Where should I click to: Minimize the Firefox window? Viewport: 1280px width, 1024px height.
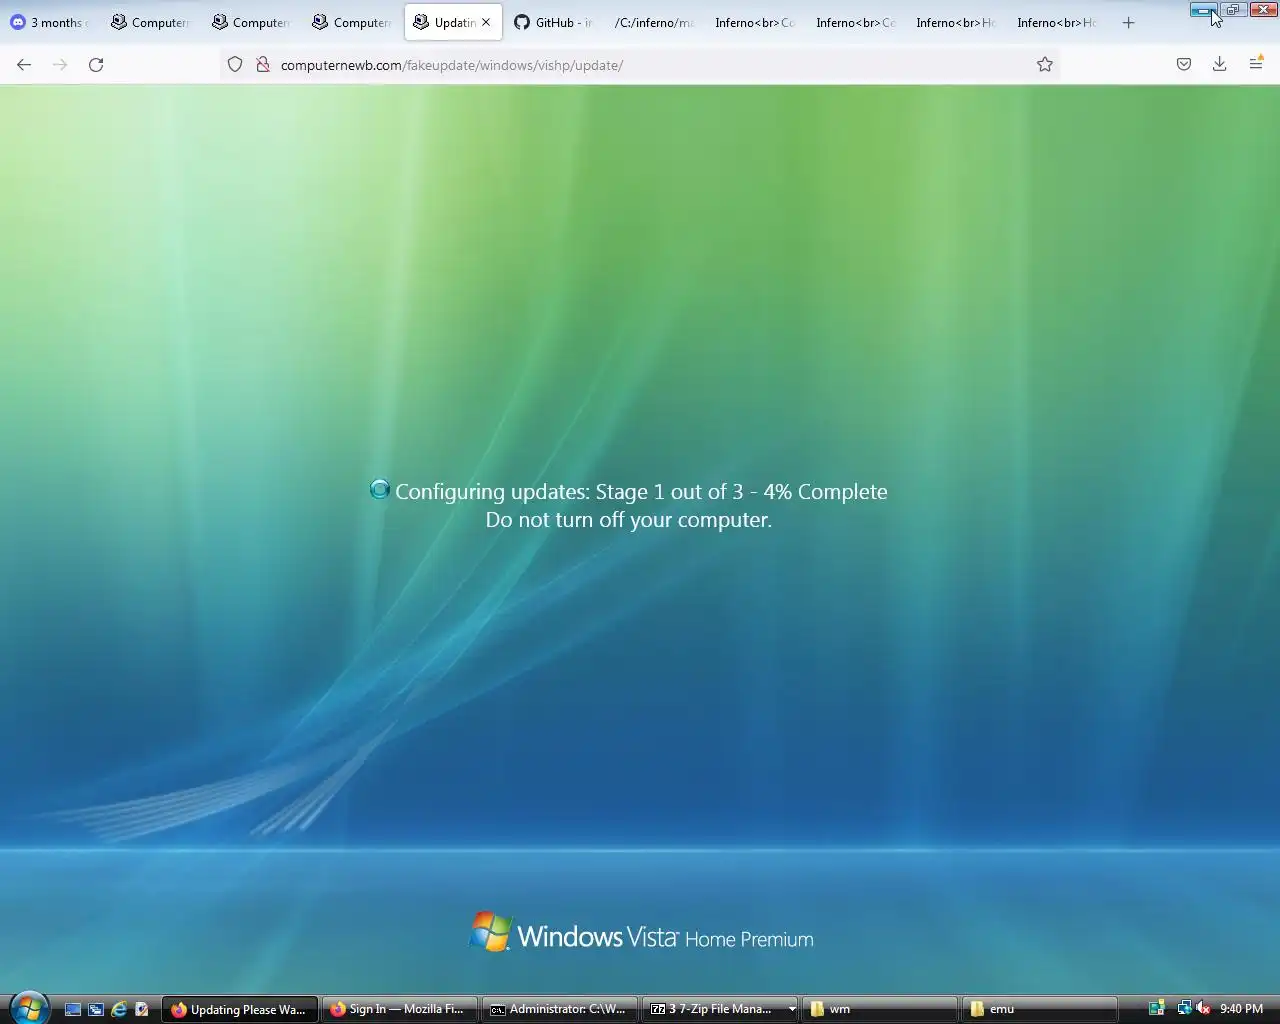pos(1203,10)
